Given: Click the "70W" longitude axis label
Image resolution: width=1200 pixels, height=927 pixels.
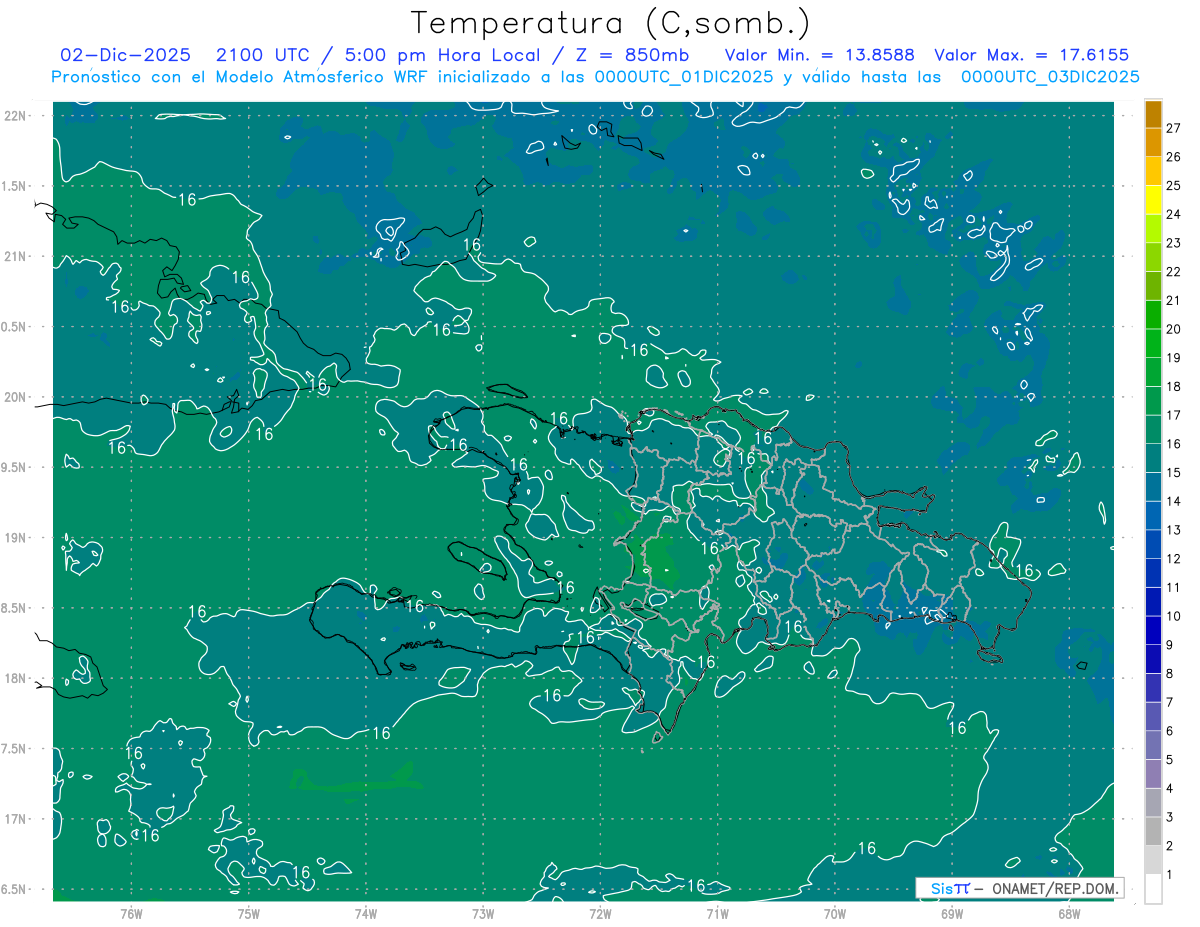Looking at the screenshot, I should click(x=834, y=913).
